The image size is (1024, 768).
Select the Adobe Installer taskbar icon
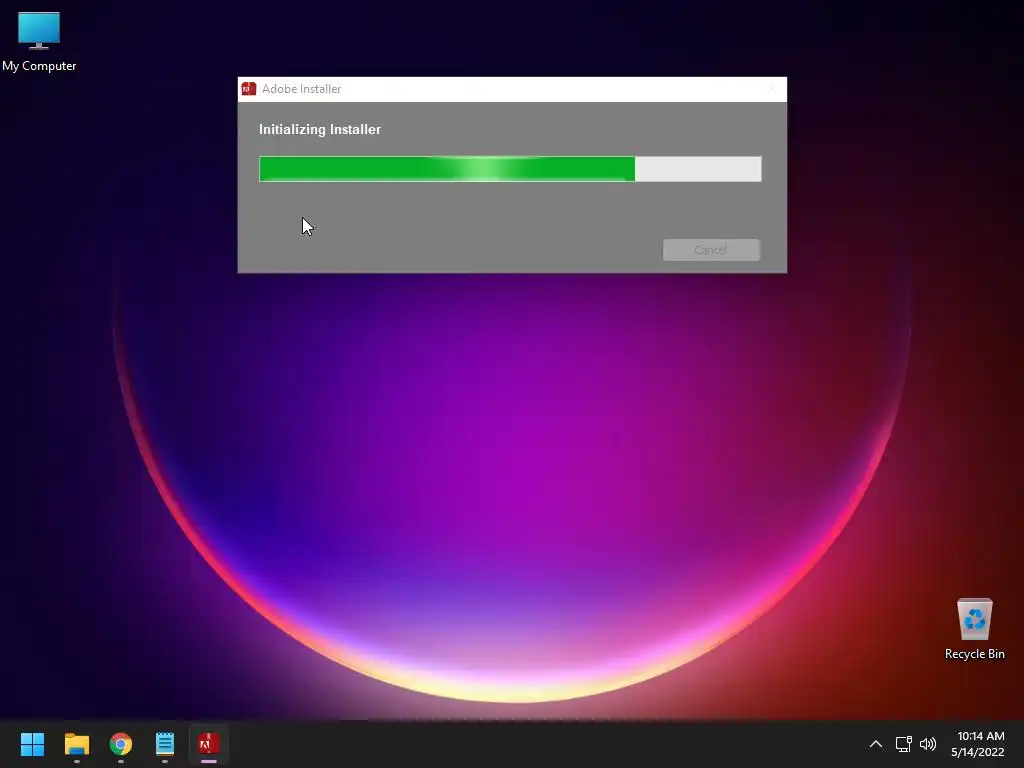pos(209,744)
